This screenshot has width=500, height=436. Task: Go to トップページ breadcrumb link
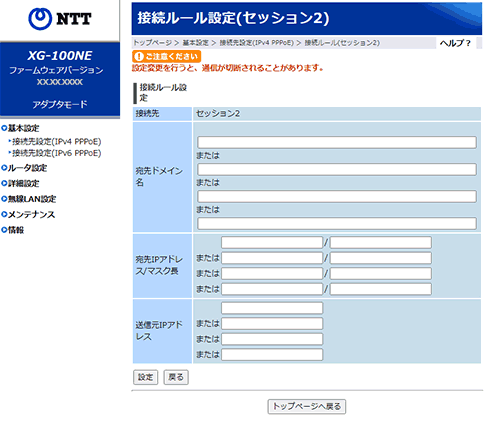(153, 43)
